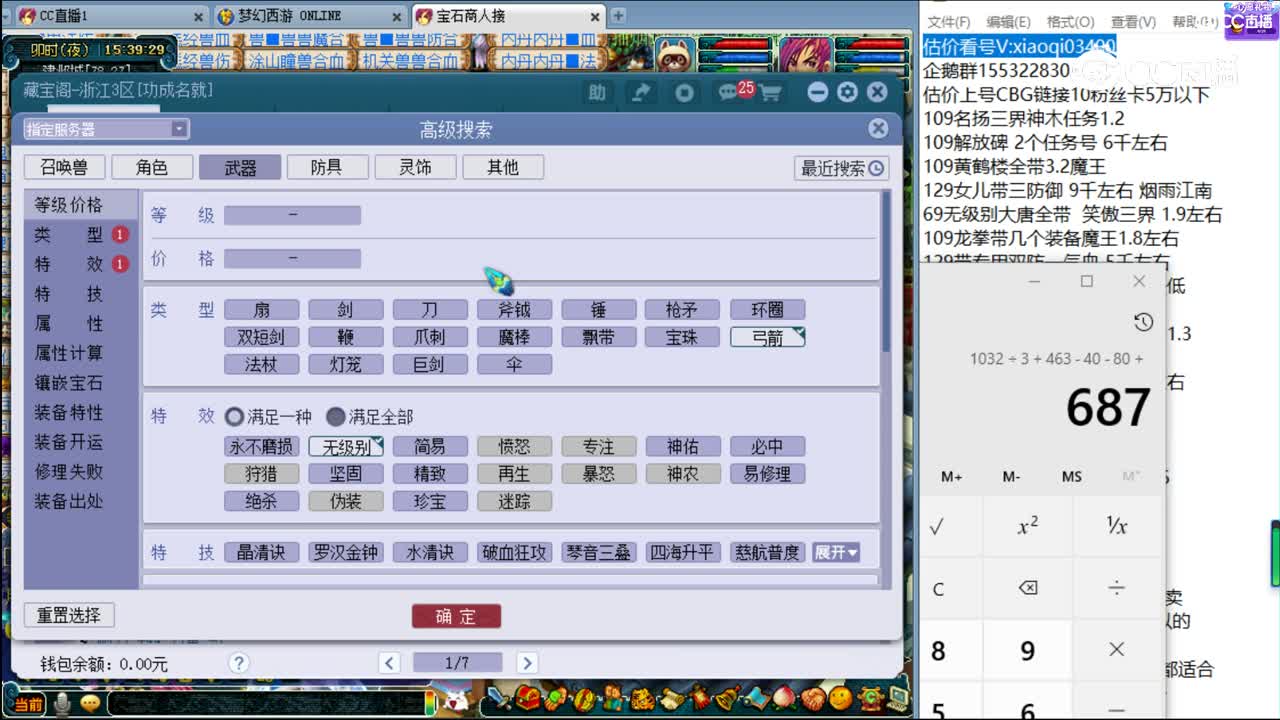Click the 确定 confirm button

pyautogui.click(x=456, y=616)
